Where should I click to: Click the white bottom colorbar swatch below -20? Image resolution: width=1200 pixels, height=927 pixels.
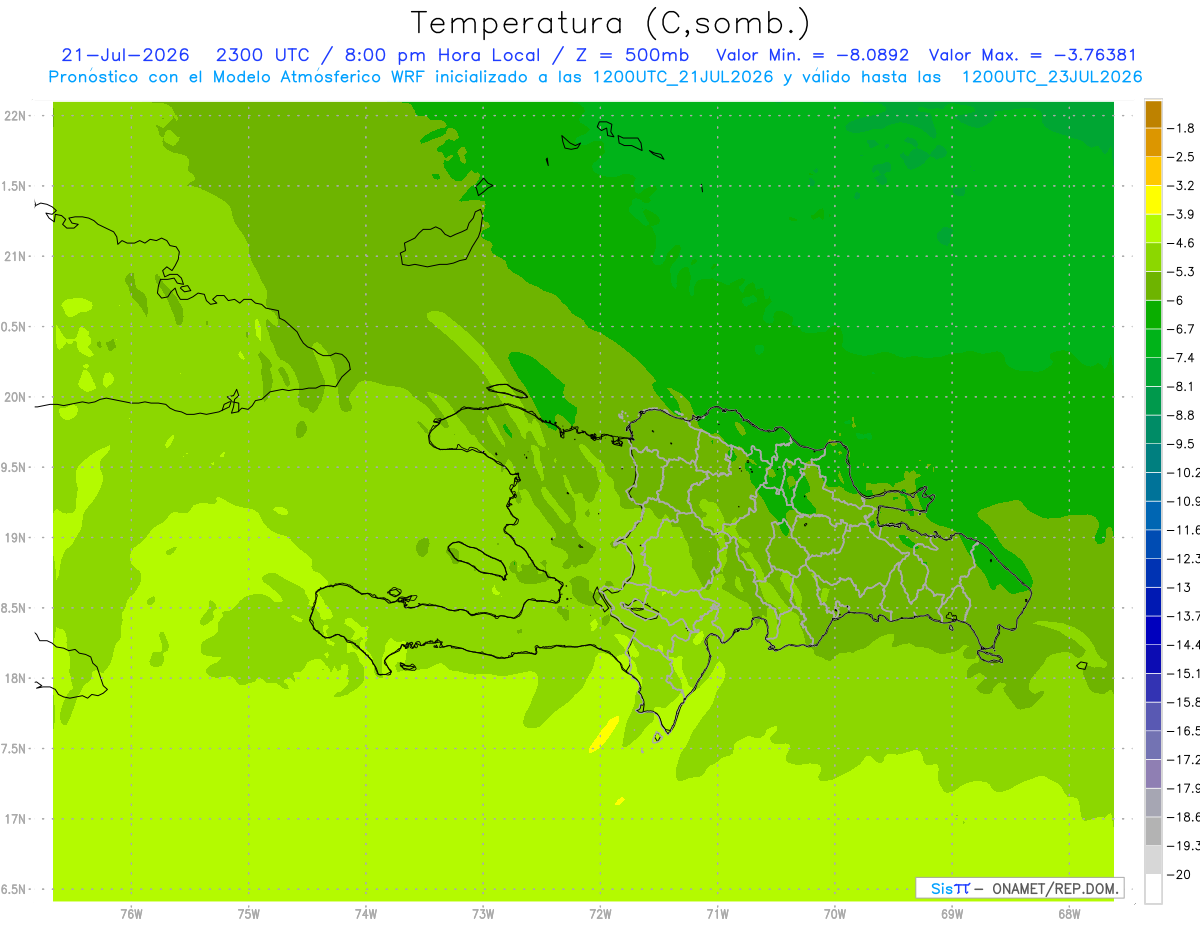[1153, 888]
